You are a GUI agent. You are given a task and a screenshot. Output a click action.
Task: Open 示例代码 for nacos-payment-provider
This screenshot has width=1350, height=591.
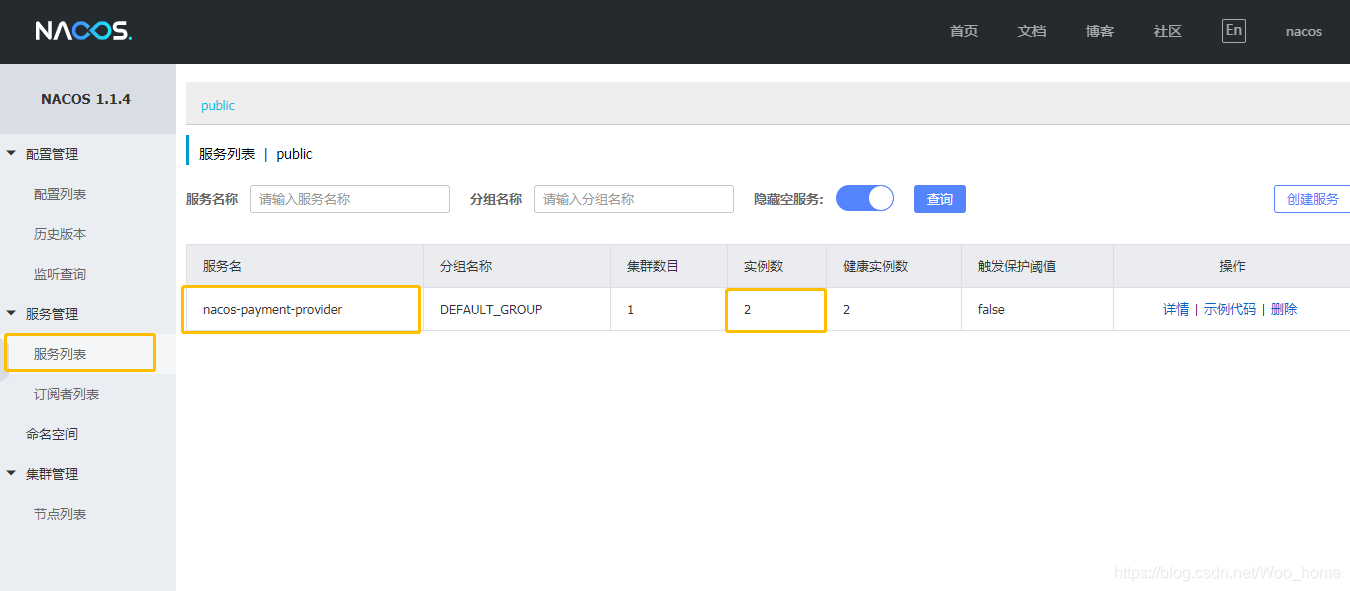[1230, 309]
